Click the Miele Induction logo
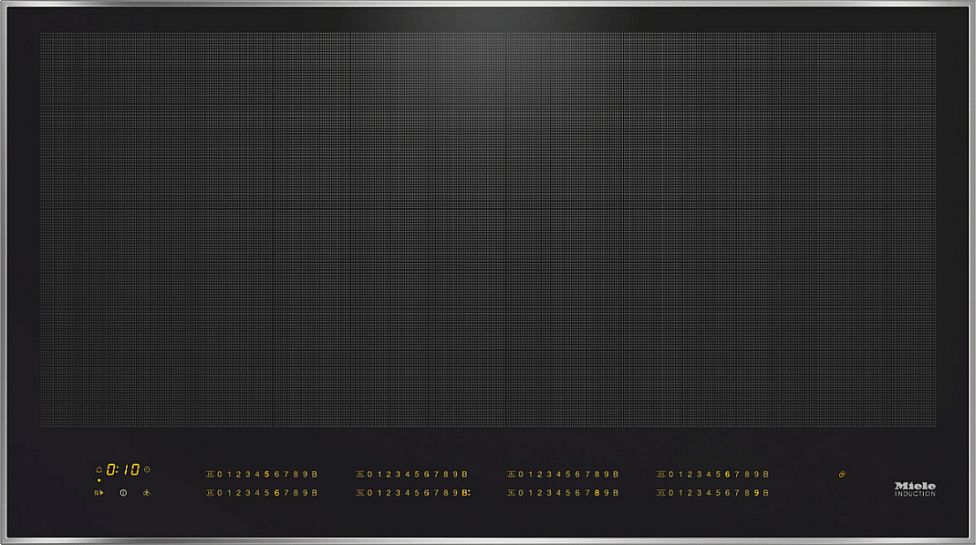Image resolution: width=976 pixels, height=545 pixels. pos(914,488)
